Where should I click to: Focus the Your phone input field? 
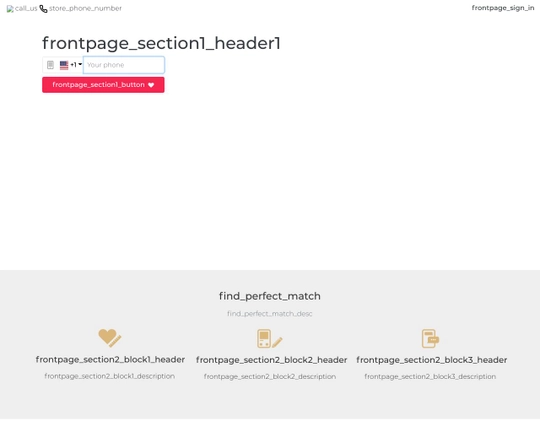tap(124, 65)
